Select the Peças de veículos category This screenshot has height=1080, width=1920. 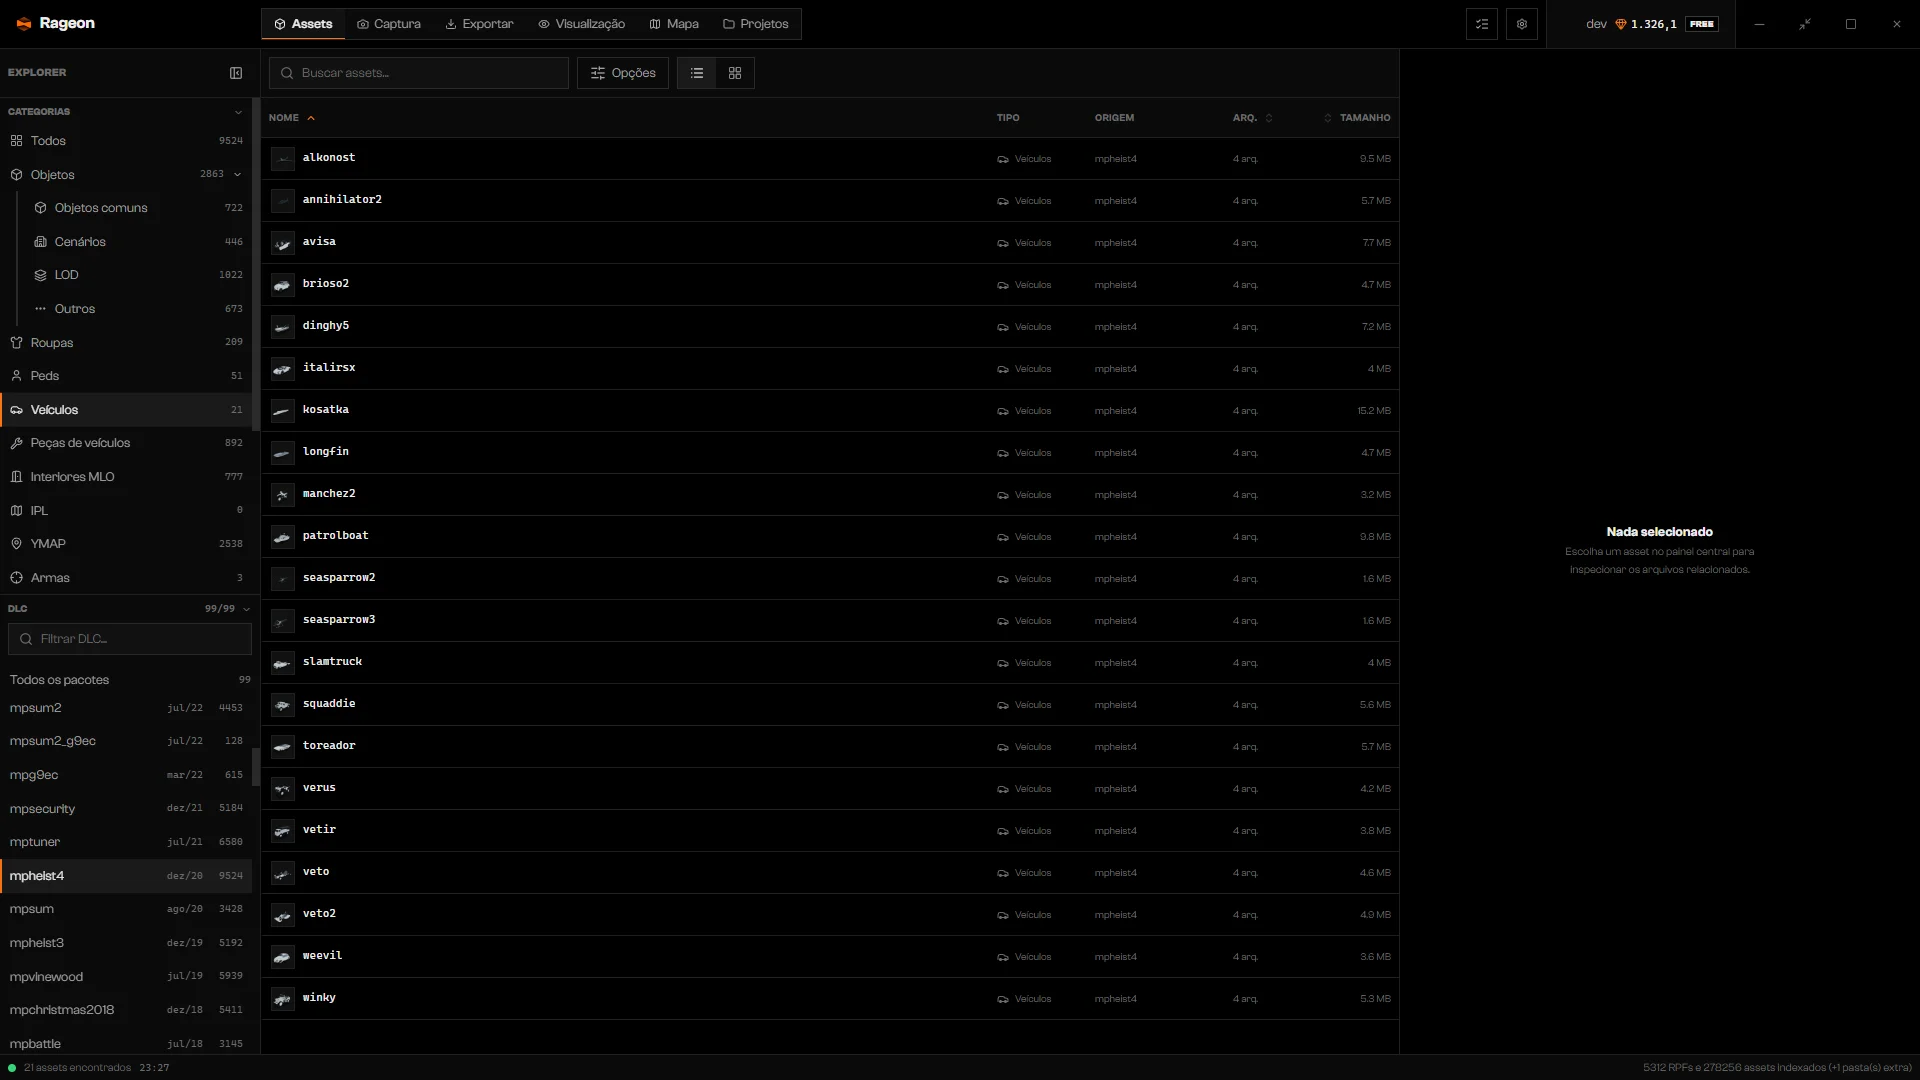pos(126,443)
